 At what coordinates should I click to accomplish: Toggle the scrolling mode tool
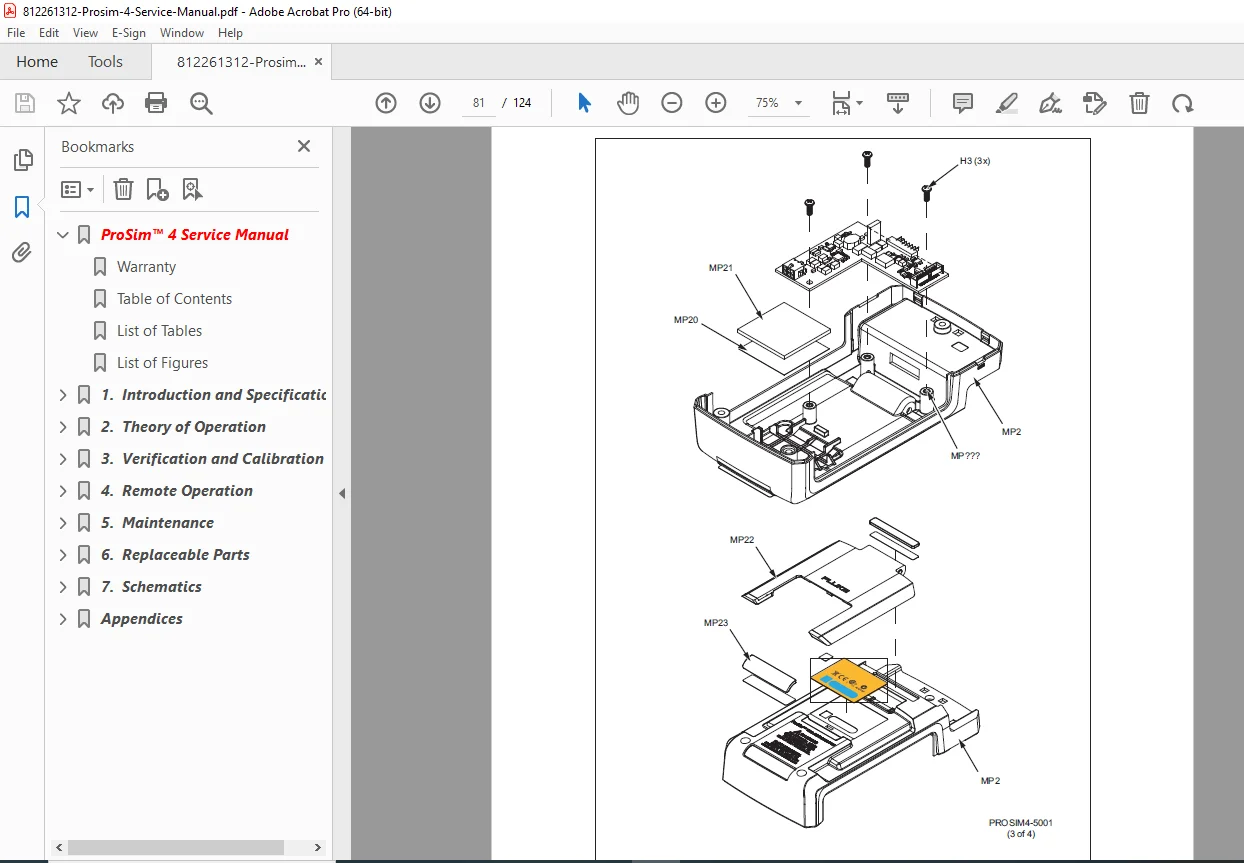[x=898, y=103]
